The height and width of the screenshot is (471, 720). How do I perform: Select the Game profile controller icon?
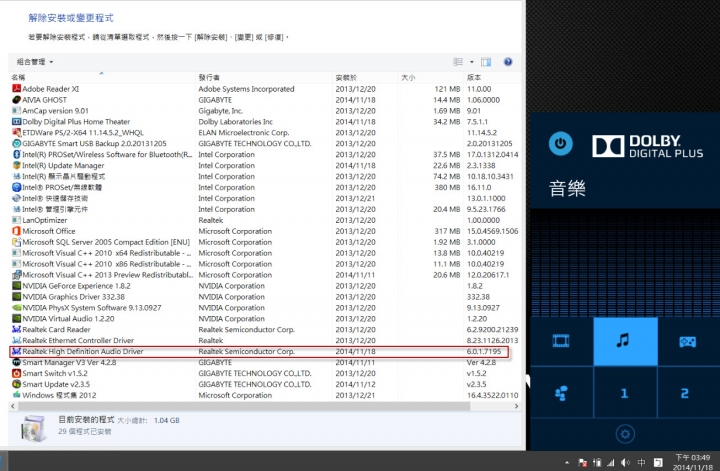pos(687,342)
